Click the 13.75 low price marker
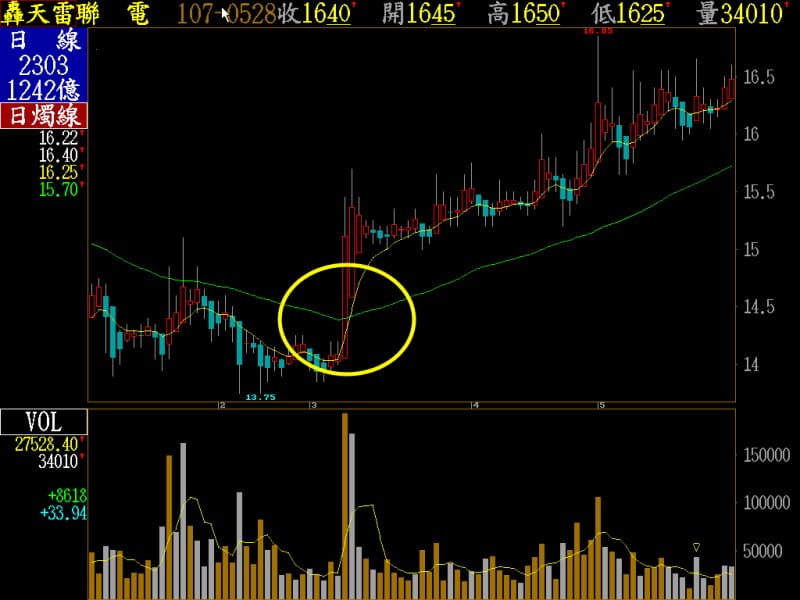Viewport: 800px width, 600px height. [260, 397]
